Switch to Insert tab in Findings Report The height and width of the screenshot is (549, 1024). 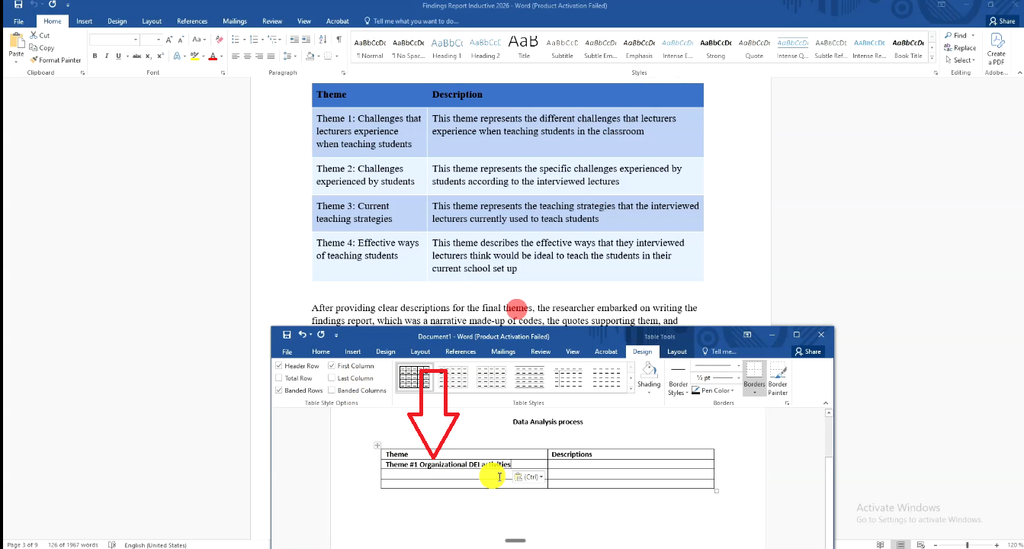point(84,21)
